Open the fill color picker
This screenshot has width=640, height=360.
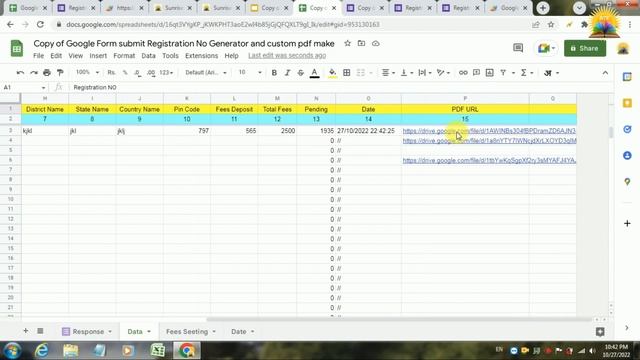click(x=332, y=73)
